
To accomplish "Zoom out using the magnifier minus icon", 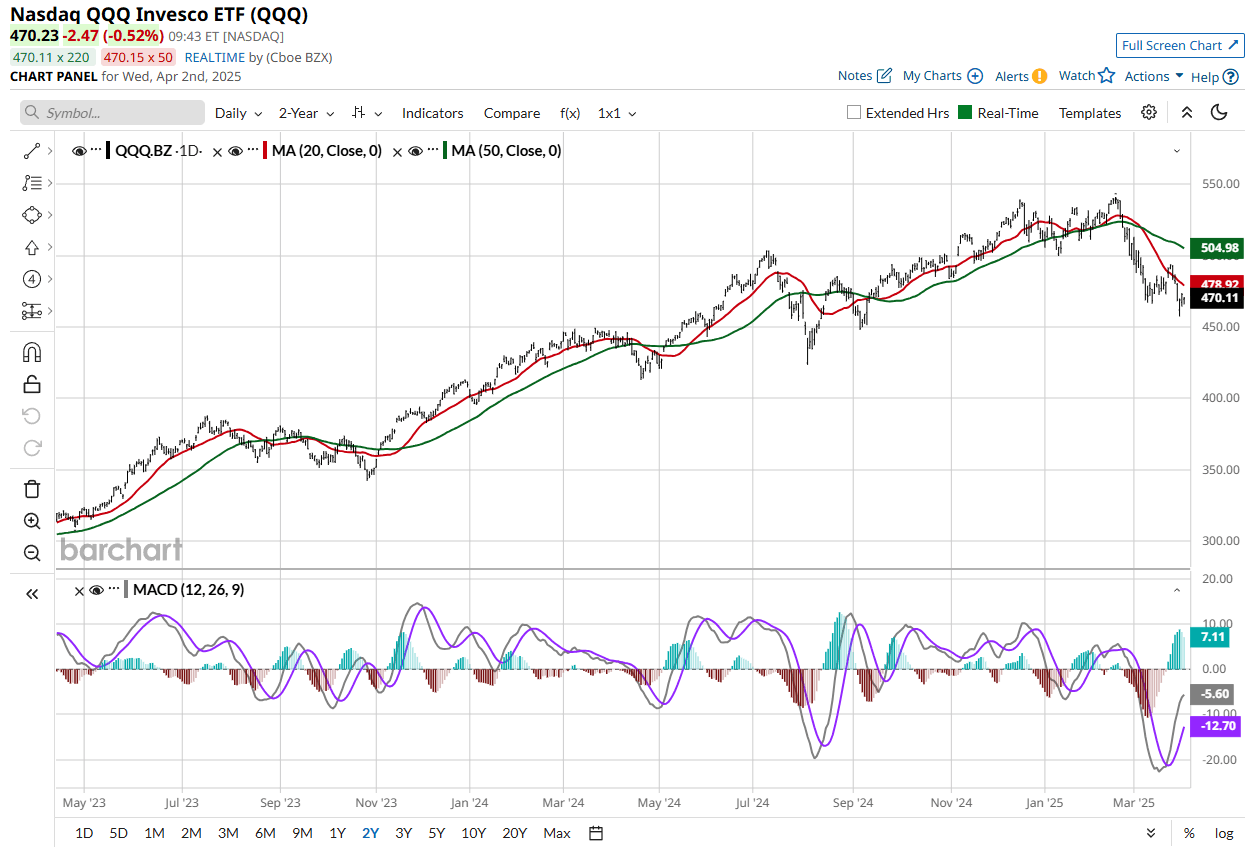I will click(32, 553).
